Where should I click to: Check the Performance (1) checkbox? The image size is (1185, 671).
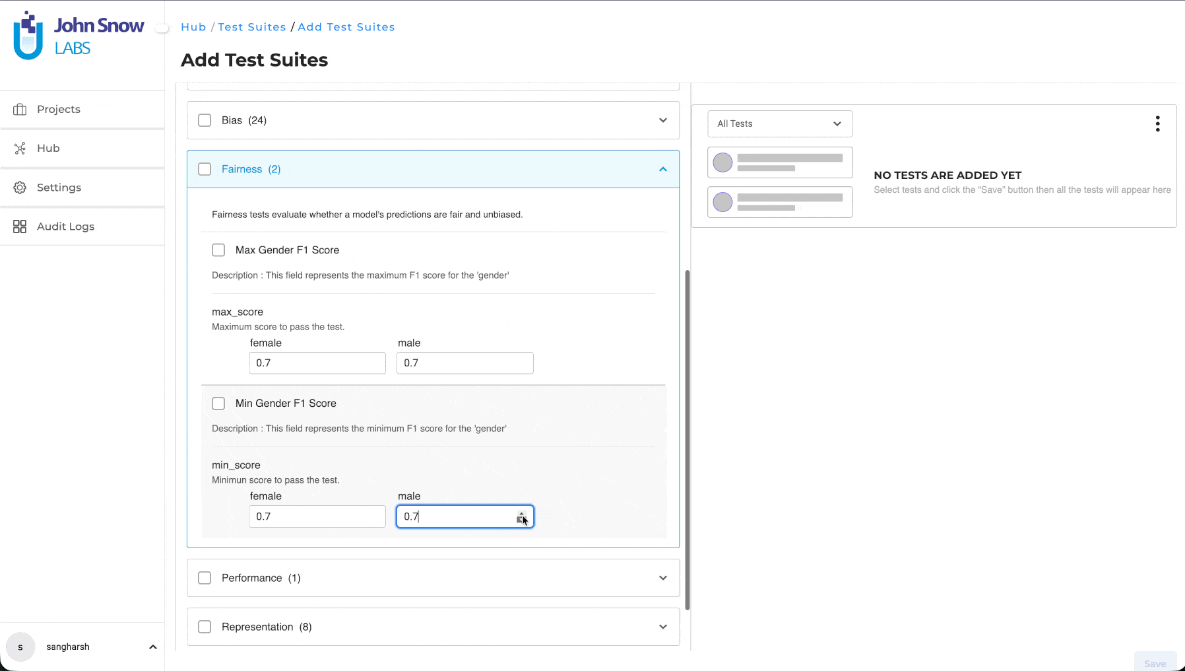pos(205,578)
